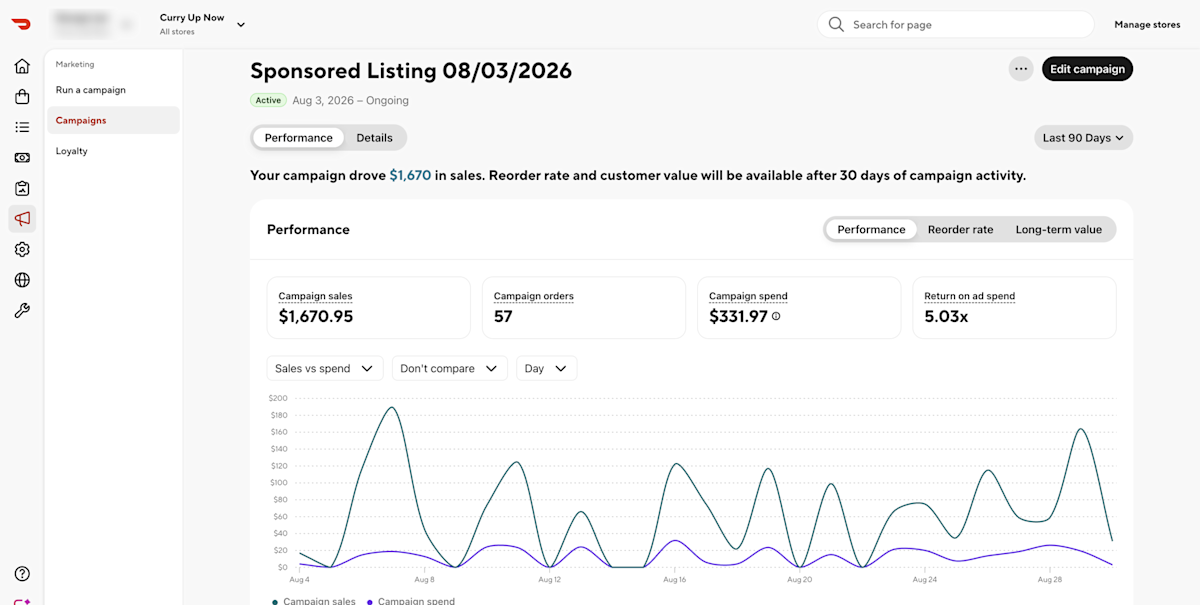Click the Aug 3, 2026 – Ongoing text

[x=350, y=100]
